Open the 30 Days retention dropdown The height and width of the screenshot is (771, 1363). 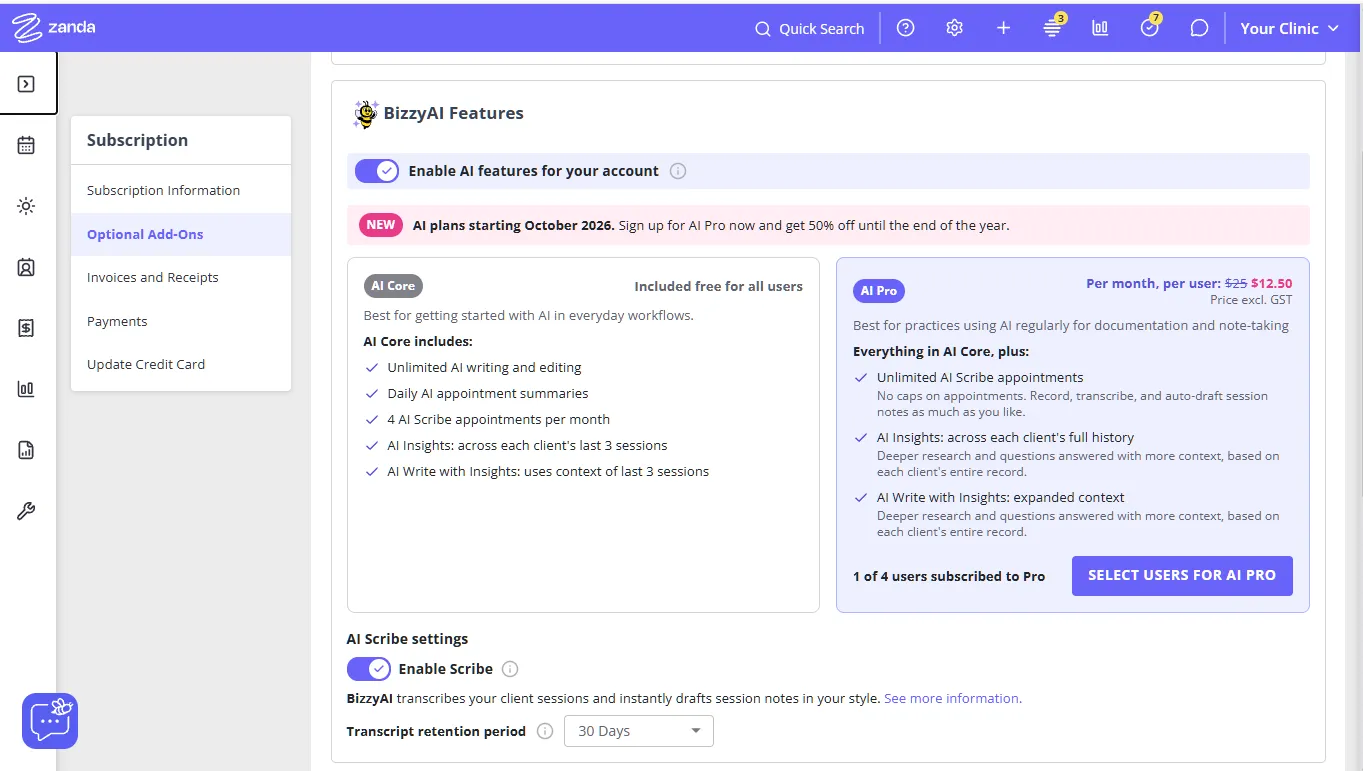click(x=639, y=731)
